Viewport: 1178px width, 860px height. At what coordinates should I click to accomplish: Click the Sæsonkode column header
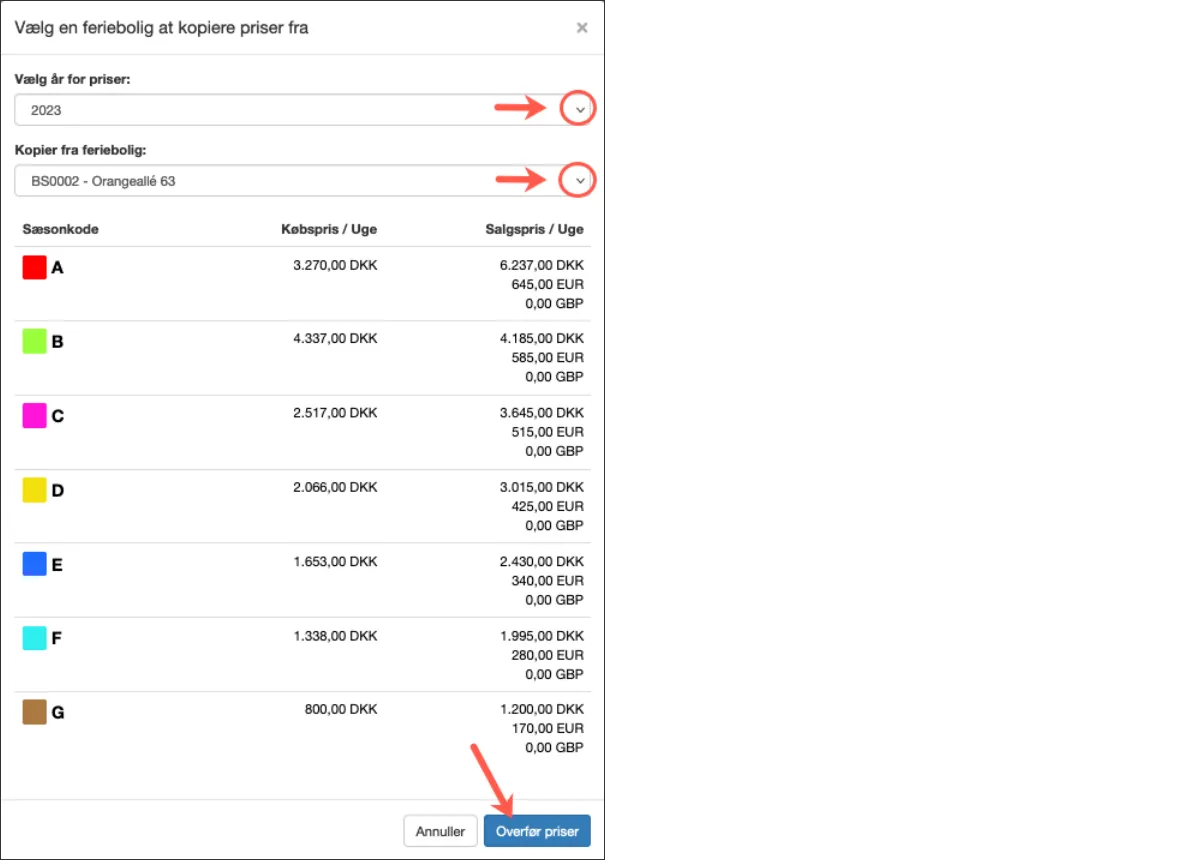point(60,229)
